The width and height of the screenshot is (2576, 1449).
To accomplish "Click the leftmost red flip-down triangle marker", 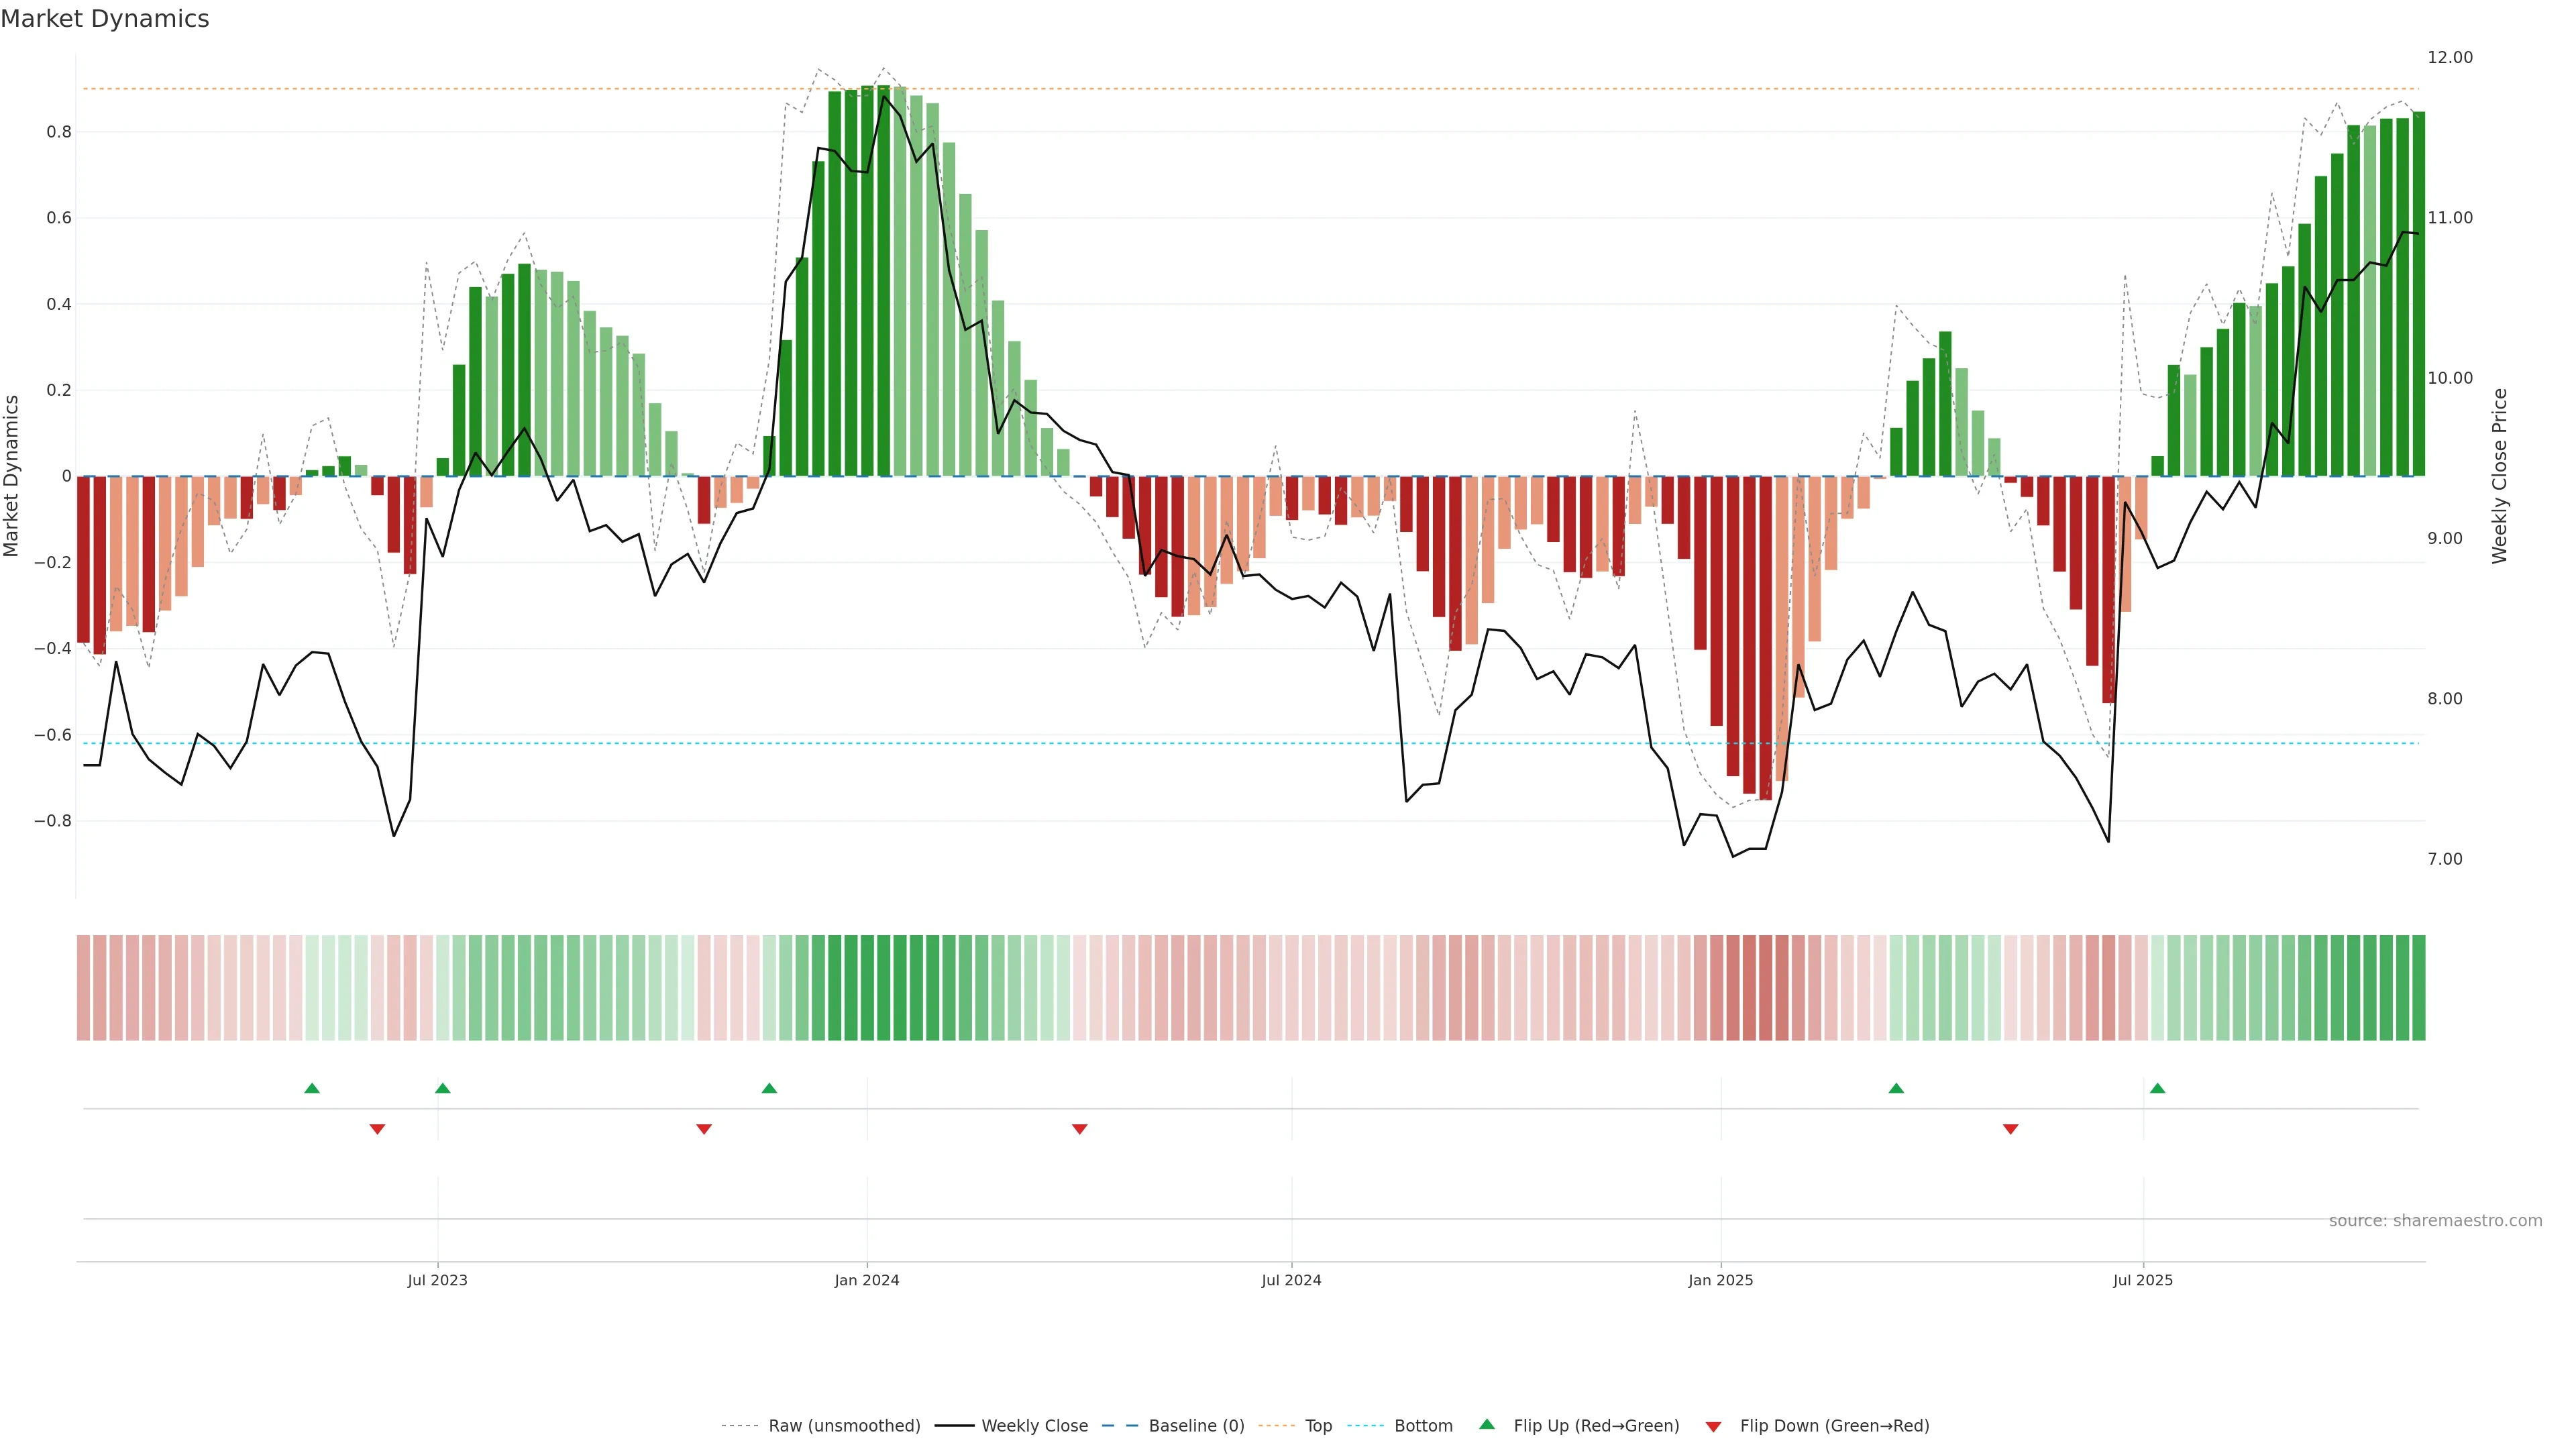I will 377,1129.
